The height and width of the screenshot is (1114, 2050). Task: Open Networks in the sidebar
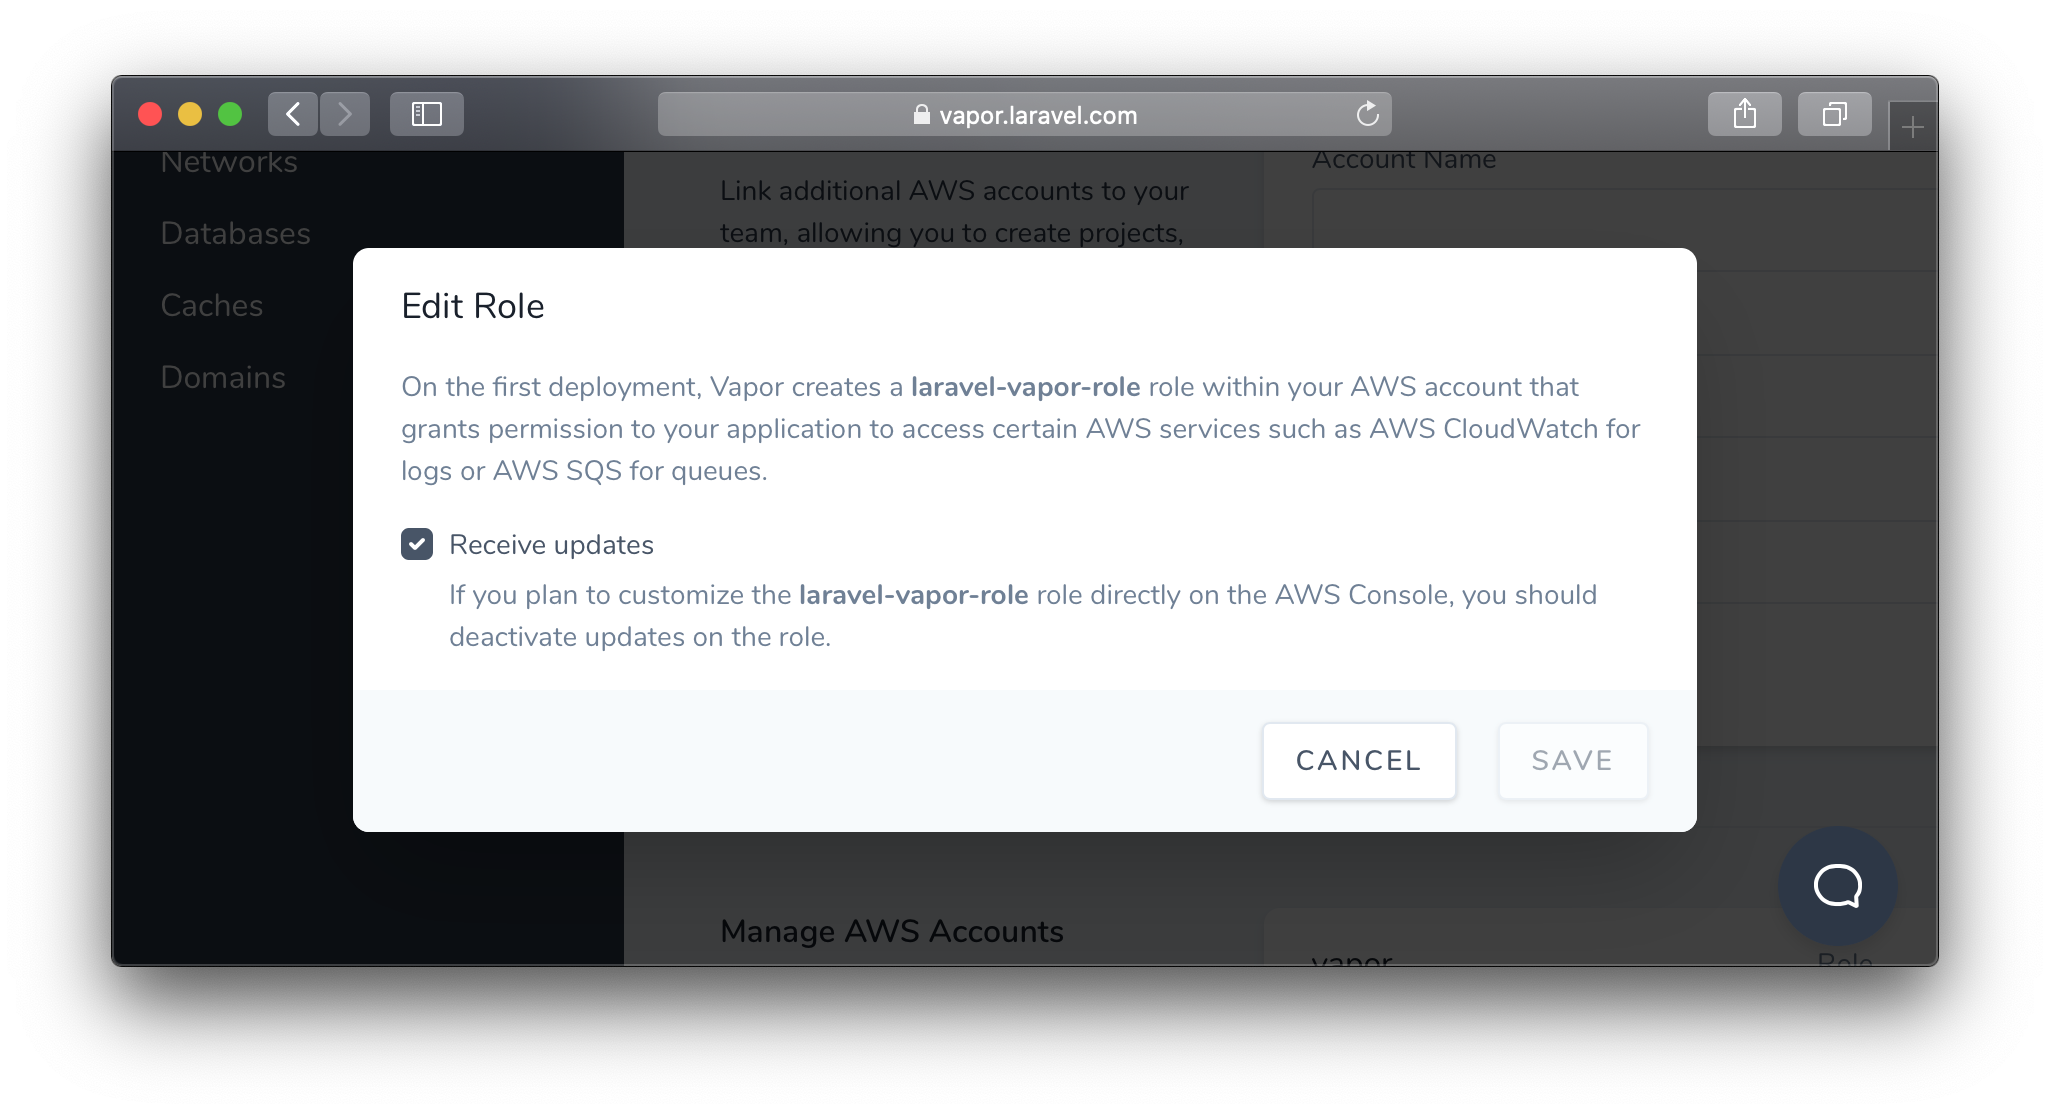pyautogui.click(x=229, y=162)
